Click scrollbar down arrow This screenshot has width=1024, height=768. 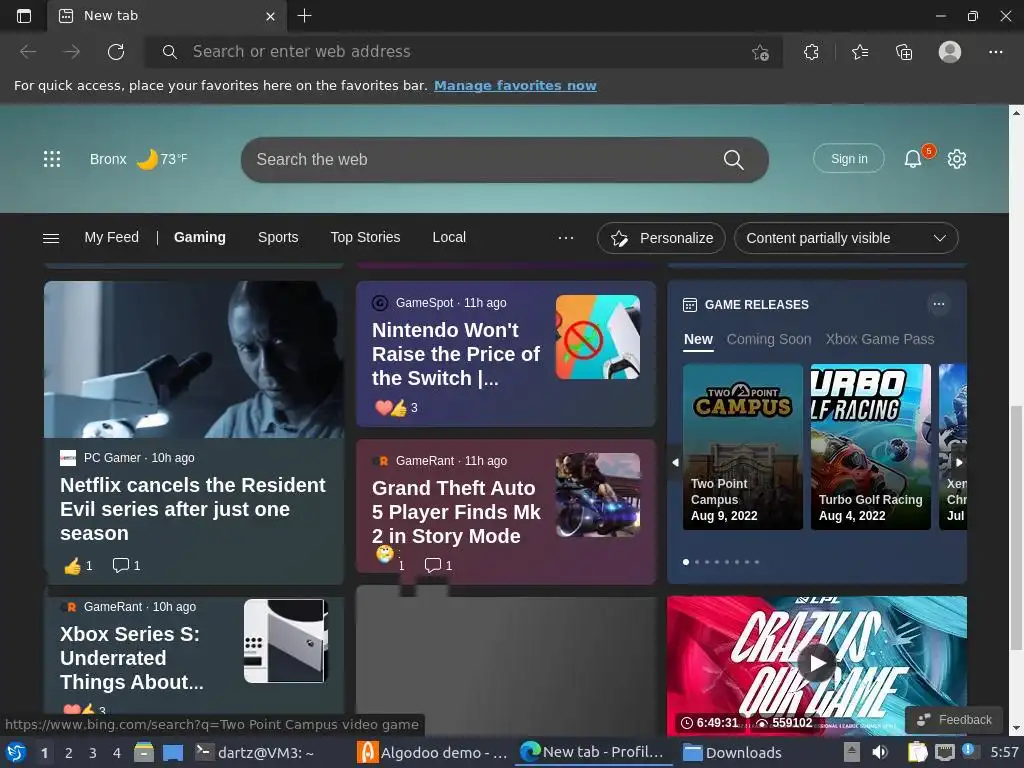(x=1016, y=728)
